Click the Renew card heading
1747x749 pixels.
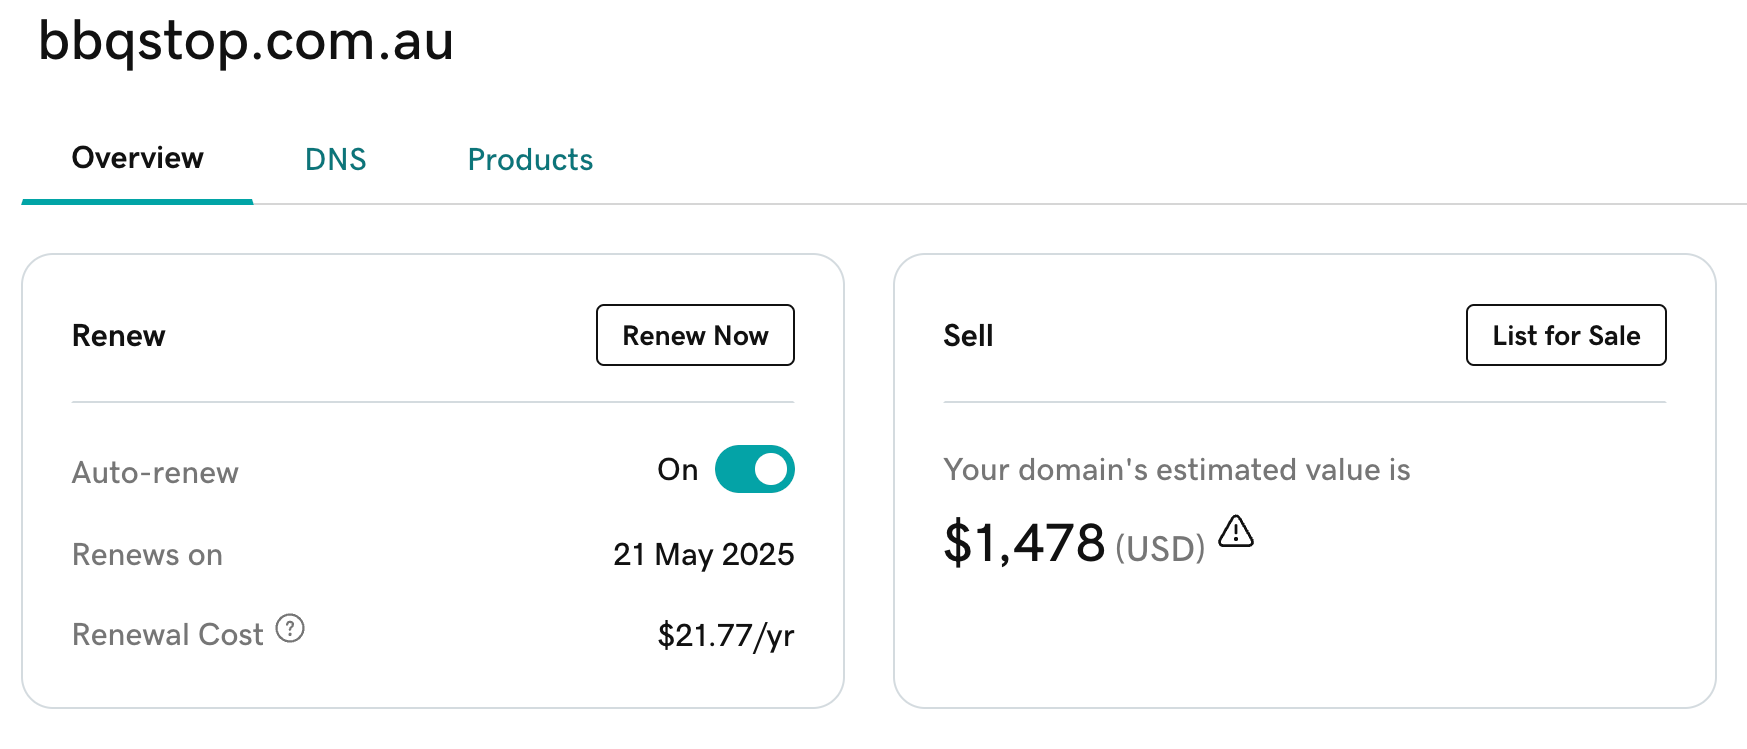pos(119,336)
